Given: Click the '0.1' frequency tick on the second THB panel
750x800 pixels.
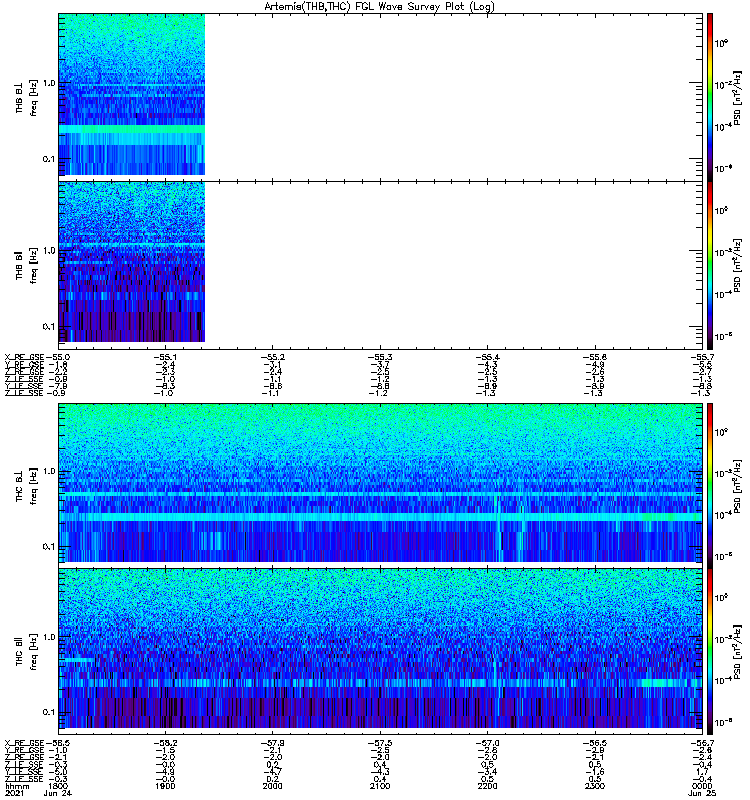Looking at the screenshot, I should (x=49, y=327).
